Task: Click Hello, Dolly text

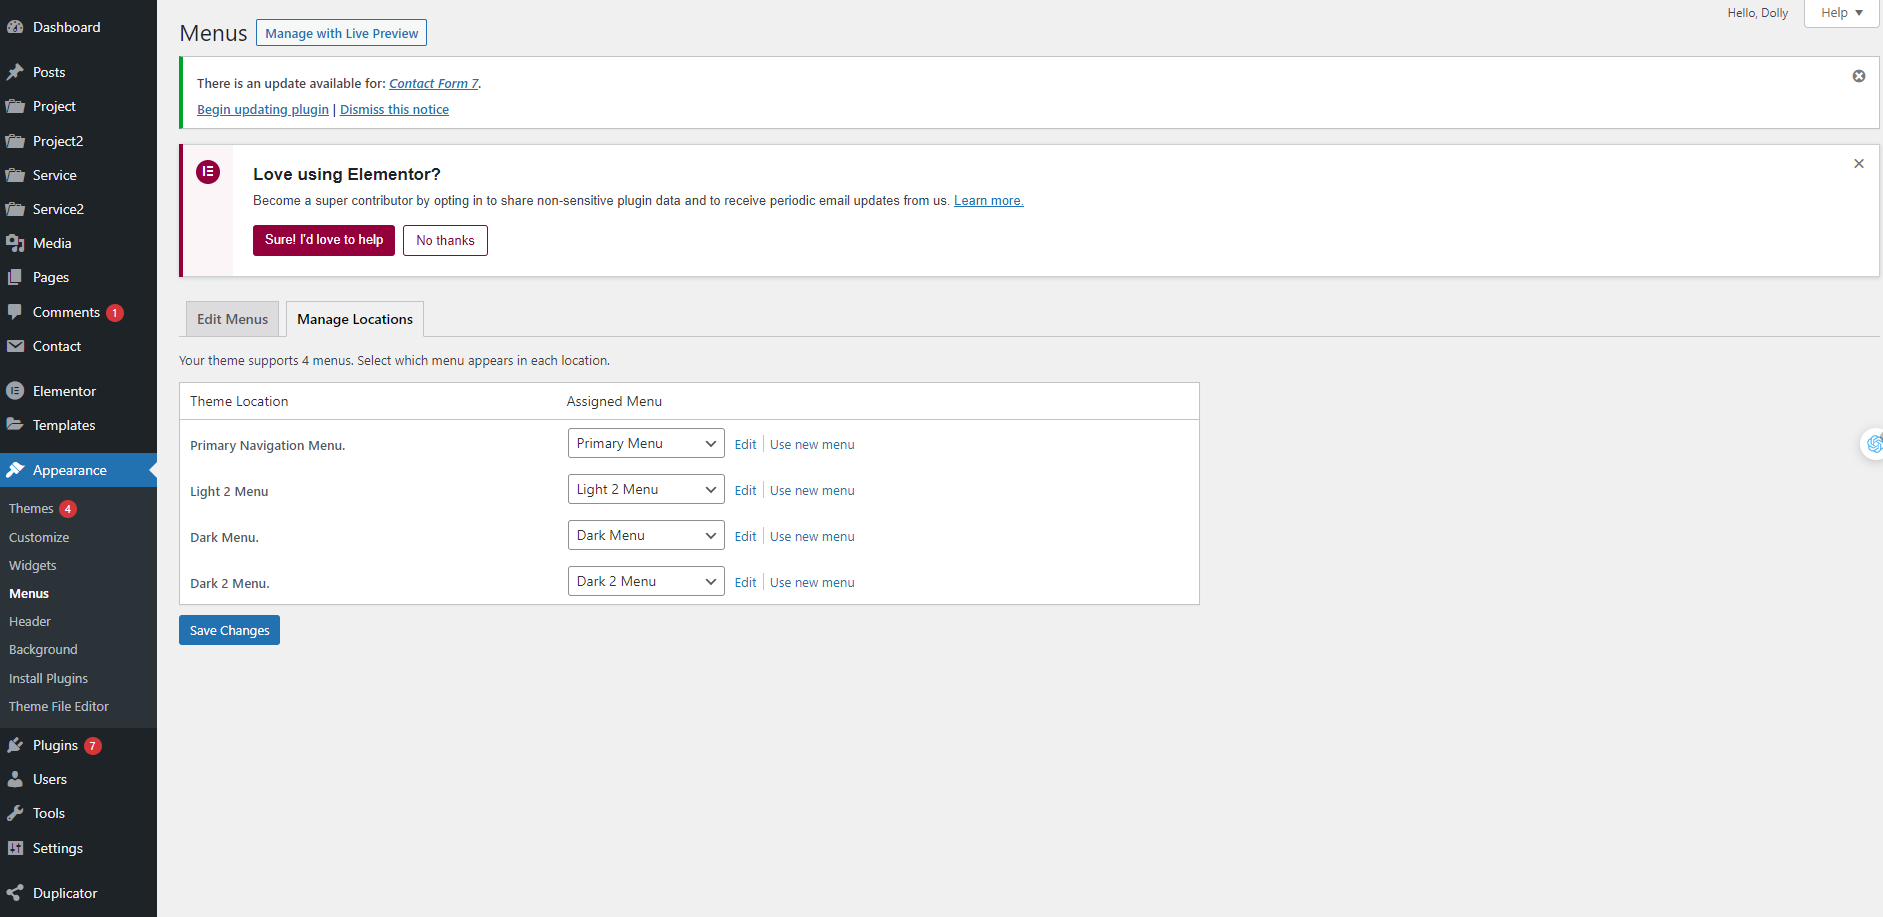Action: point(1757,13)
